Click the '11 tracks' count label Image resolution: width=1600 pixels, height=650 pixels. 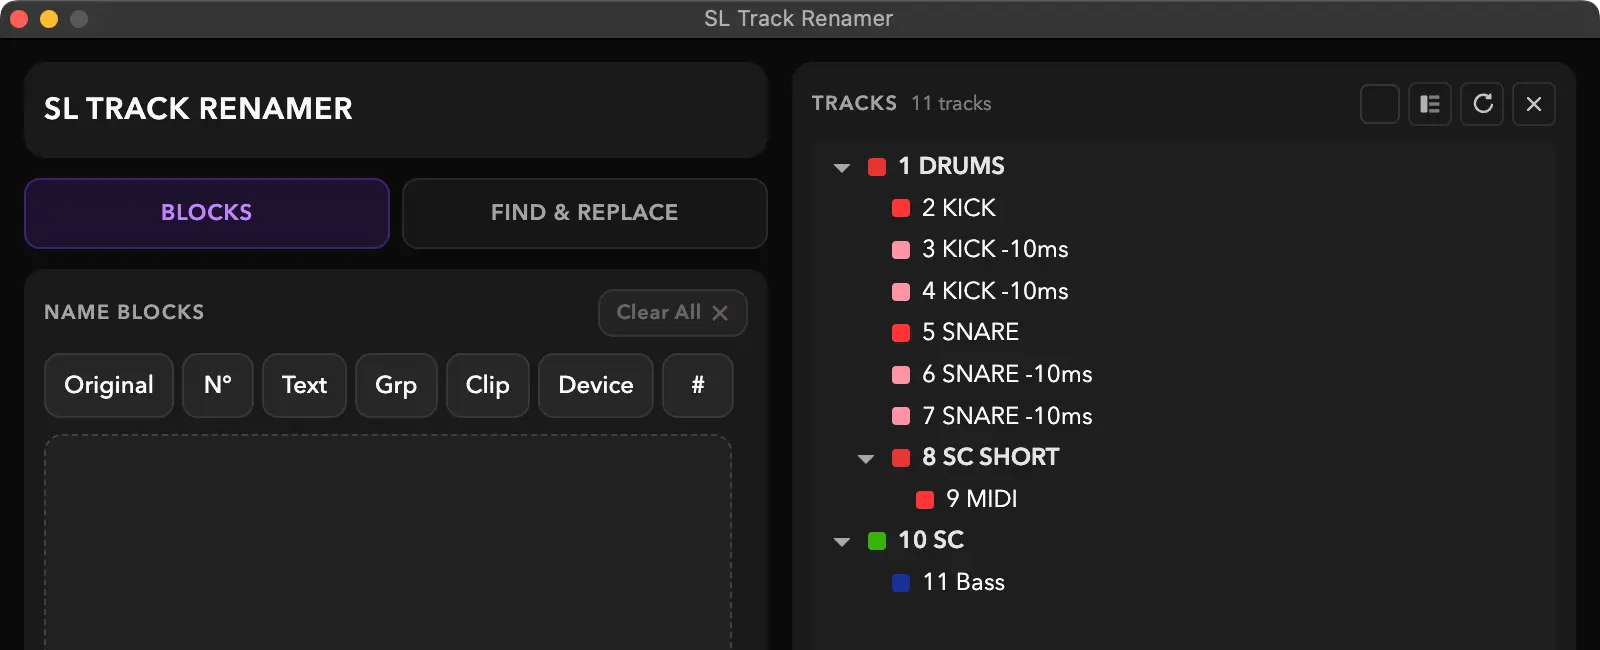(x=951, y=104)
